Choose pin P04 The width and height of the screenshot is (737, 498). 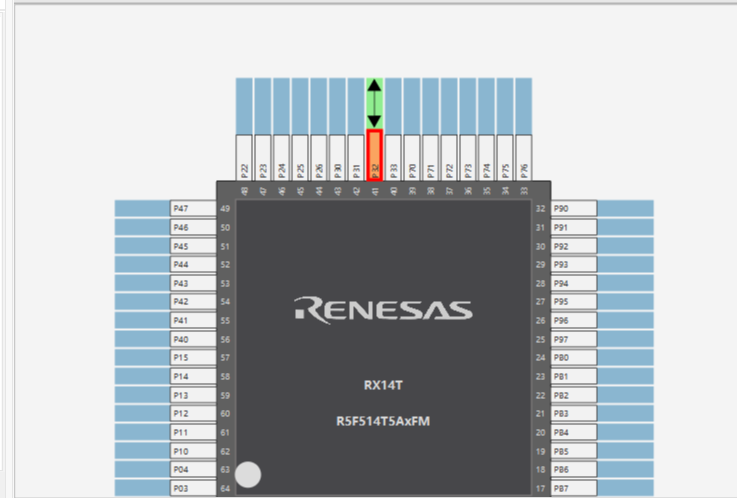pos(193,469)
